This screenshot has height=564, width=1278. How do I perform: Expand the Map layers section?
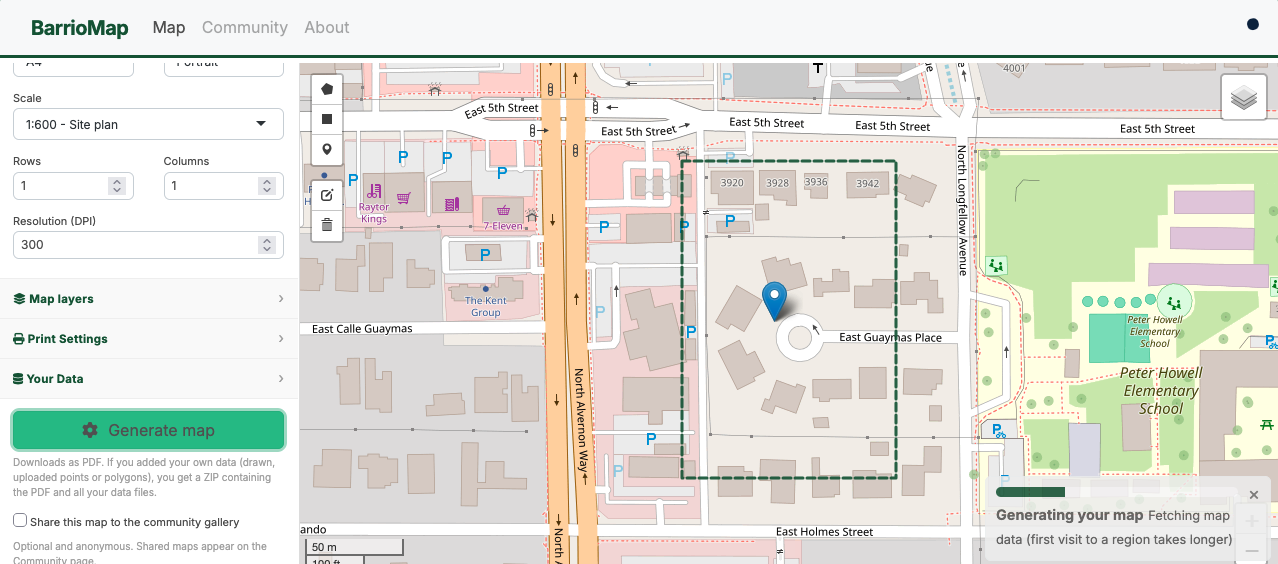(x=149, y=299)
